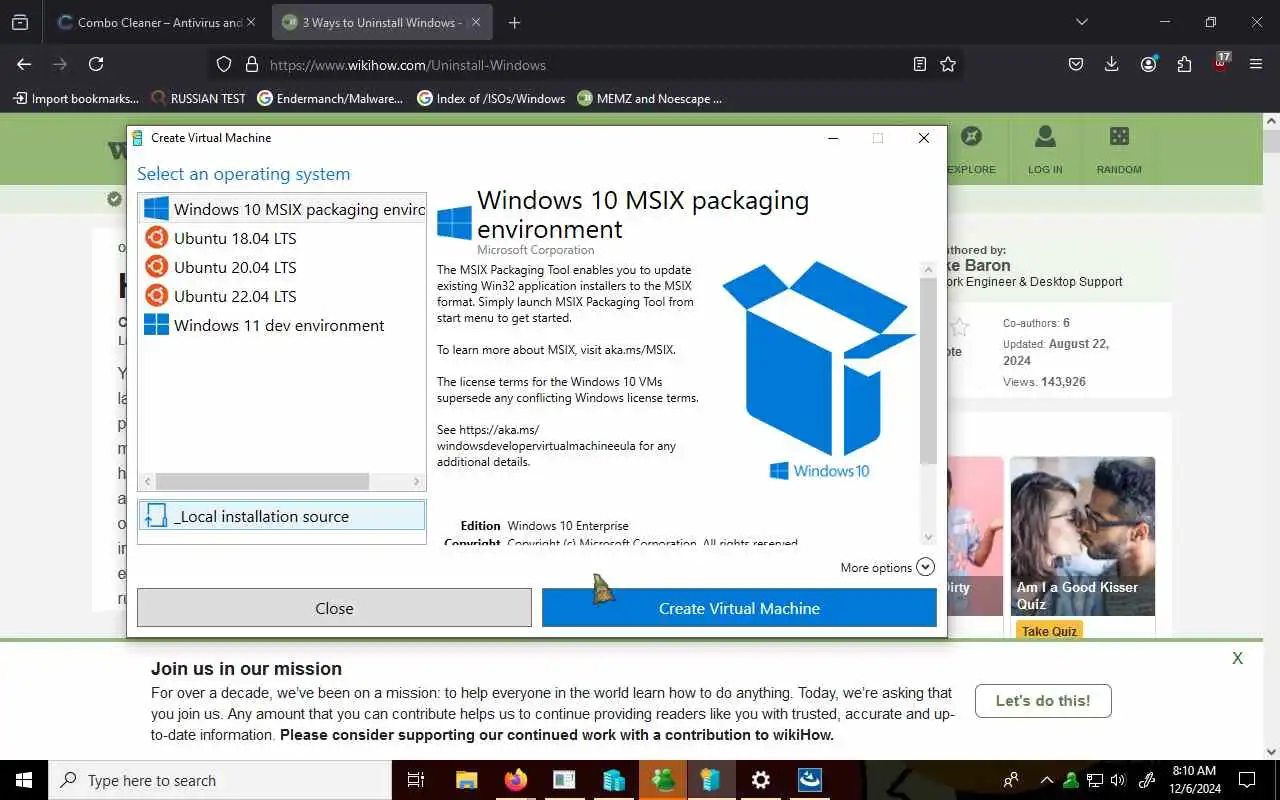
Task: Choose Local installation source option
Action: point(282,516)
